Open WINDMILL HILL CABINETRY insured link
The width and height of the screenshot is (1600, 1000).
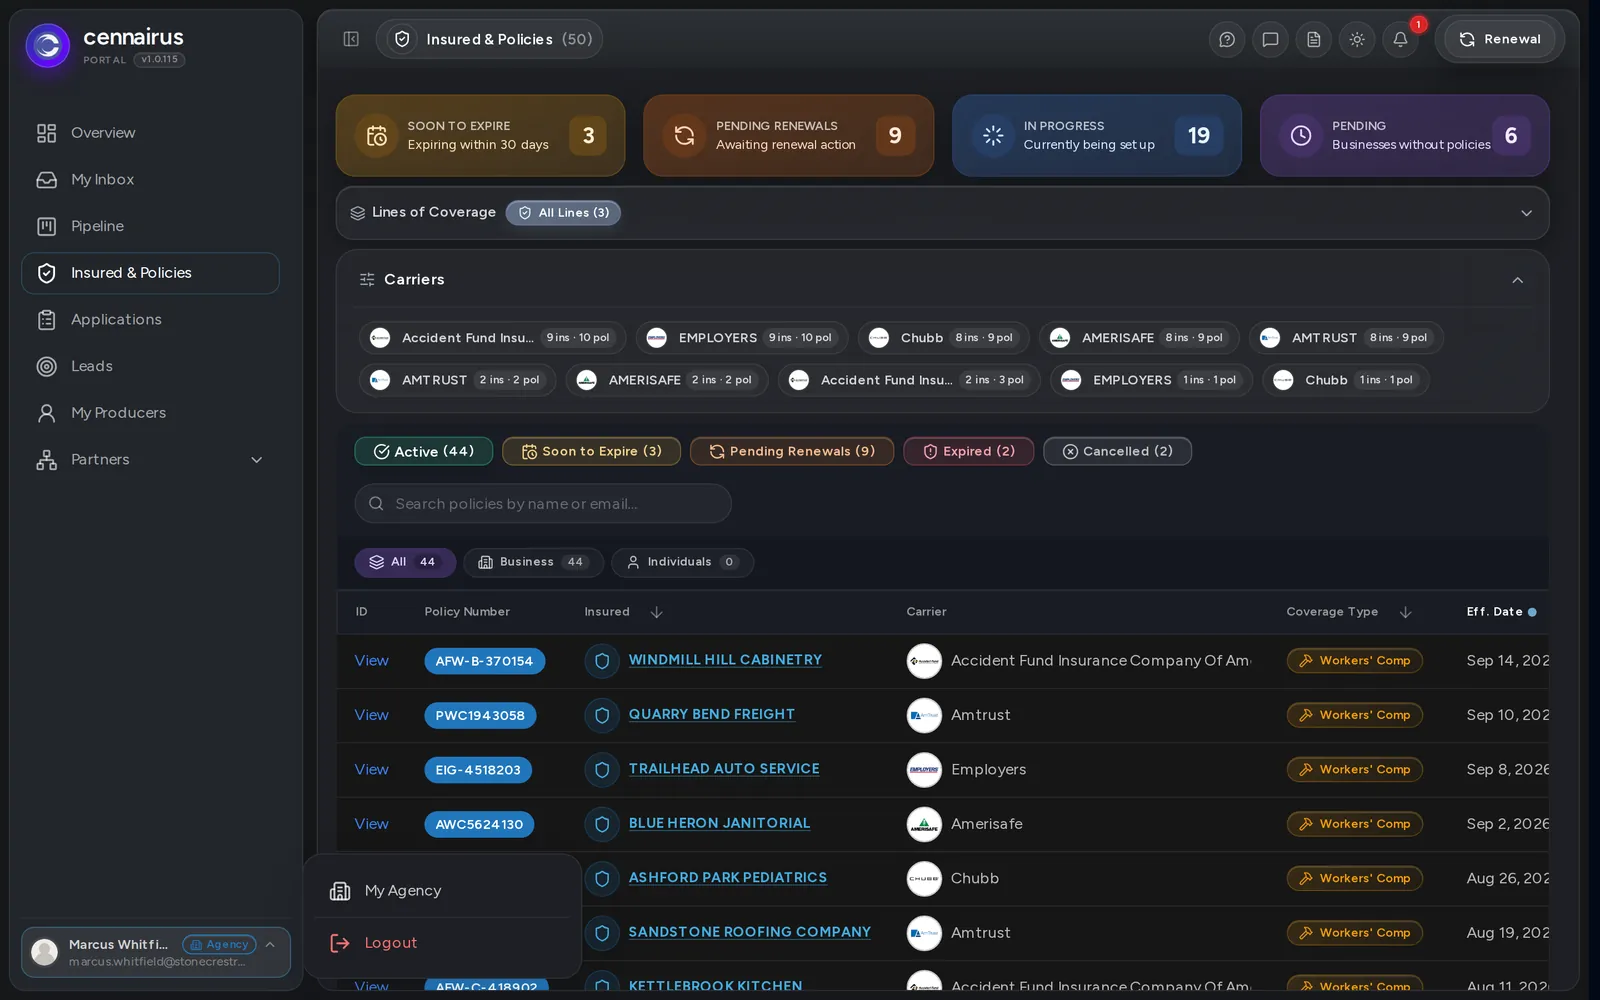[x=725, y=660]
